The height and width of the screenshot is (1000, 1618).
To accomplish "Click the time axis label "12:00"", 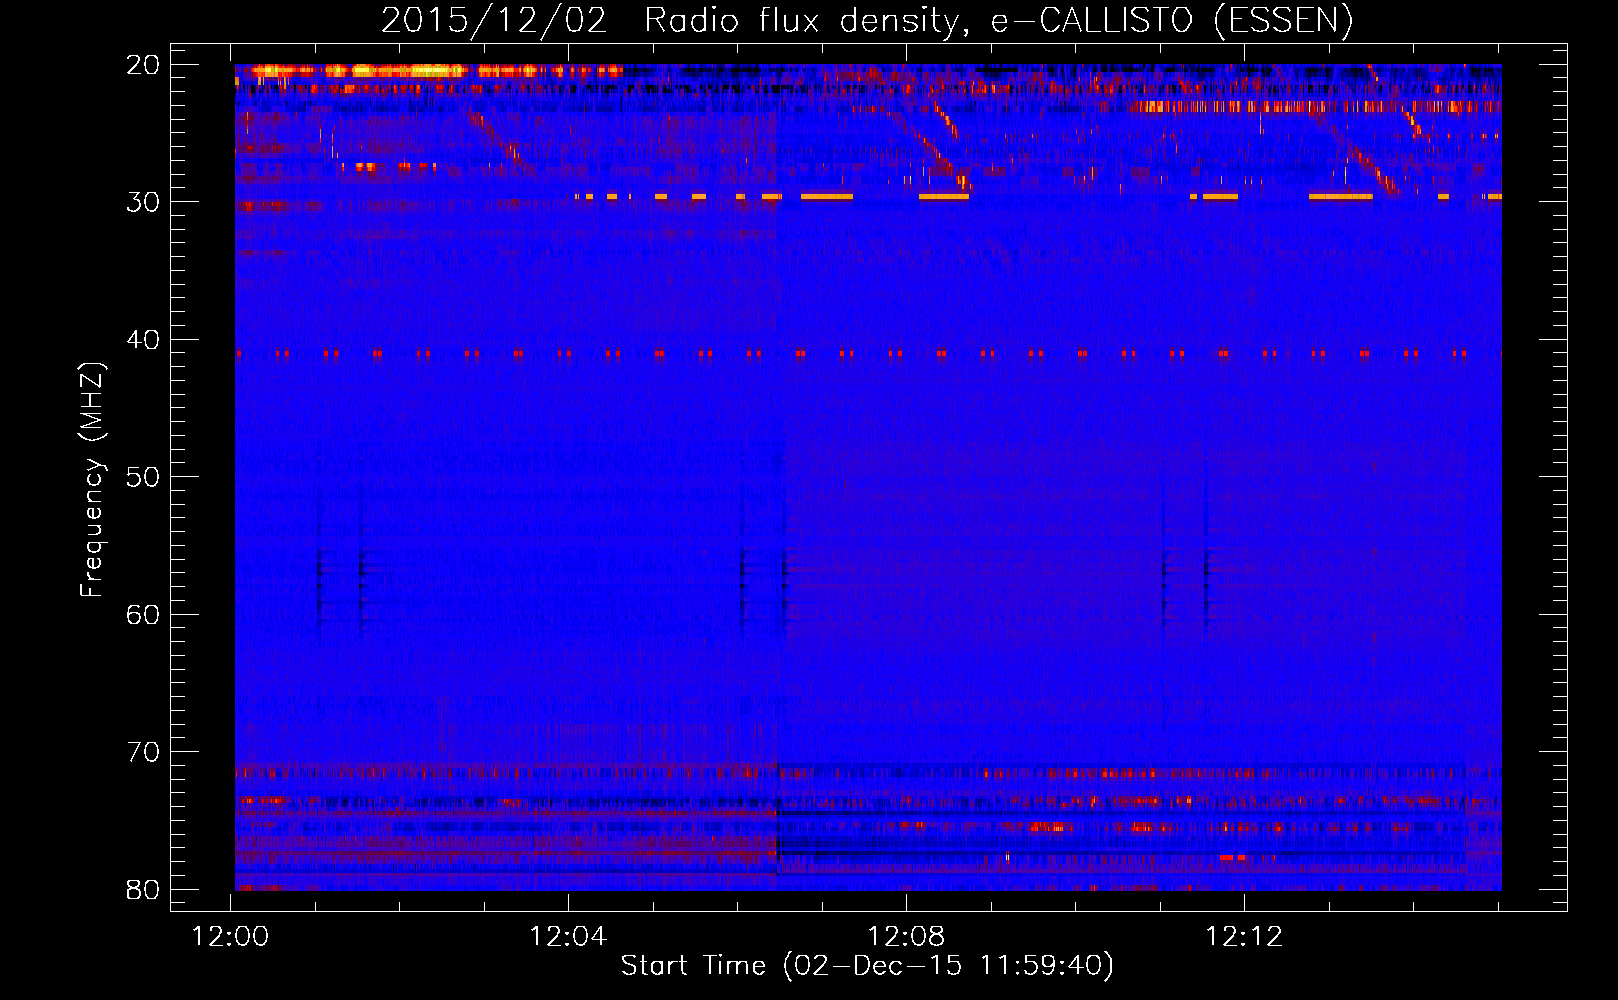I will pyautogui.click(x=231, y=937).
